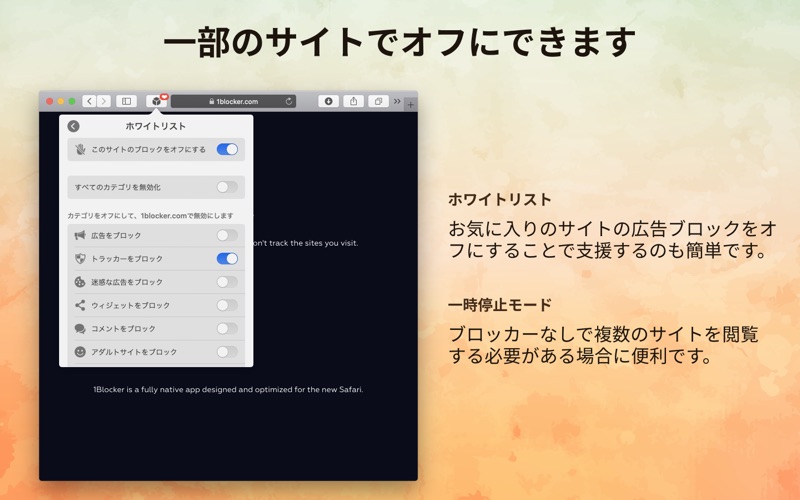
Task: Click カテゴリをオフにして hint text
Action: click(151, 216)
